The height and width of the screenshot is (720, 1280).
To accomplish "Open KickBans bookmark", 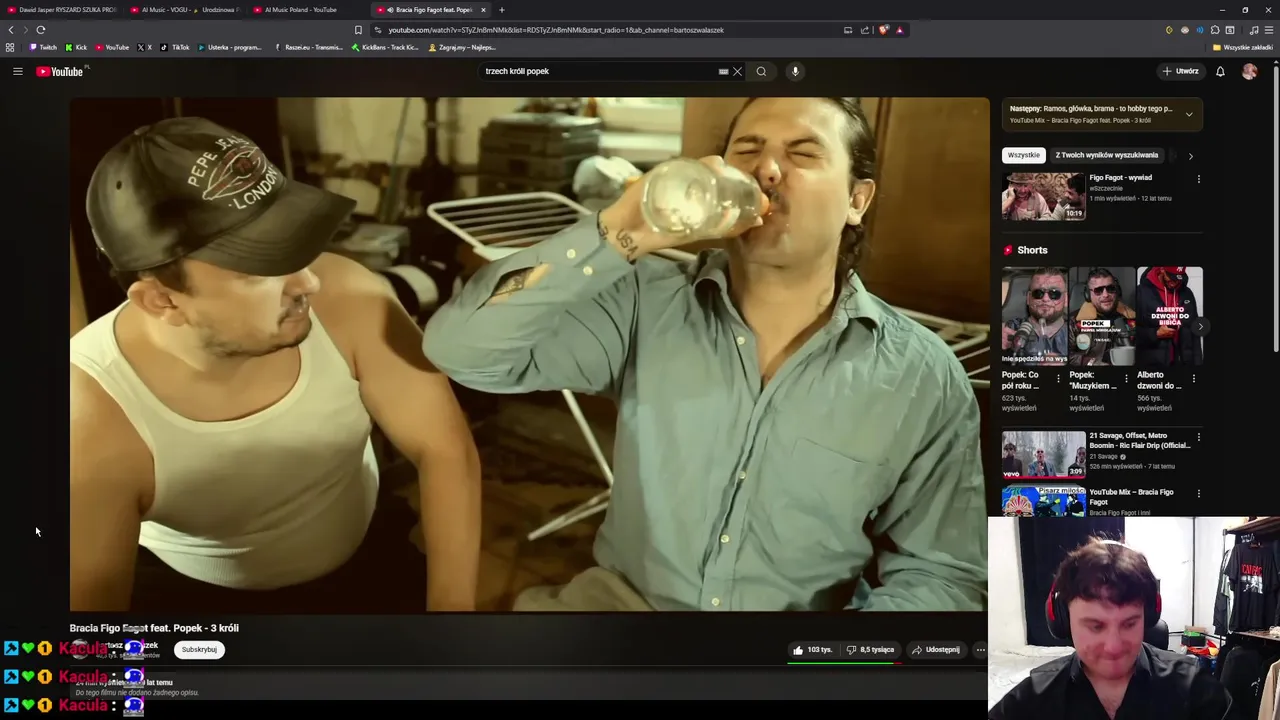I will 385,47.
